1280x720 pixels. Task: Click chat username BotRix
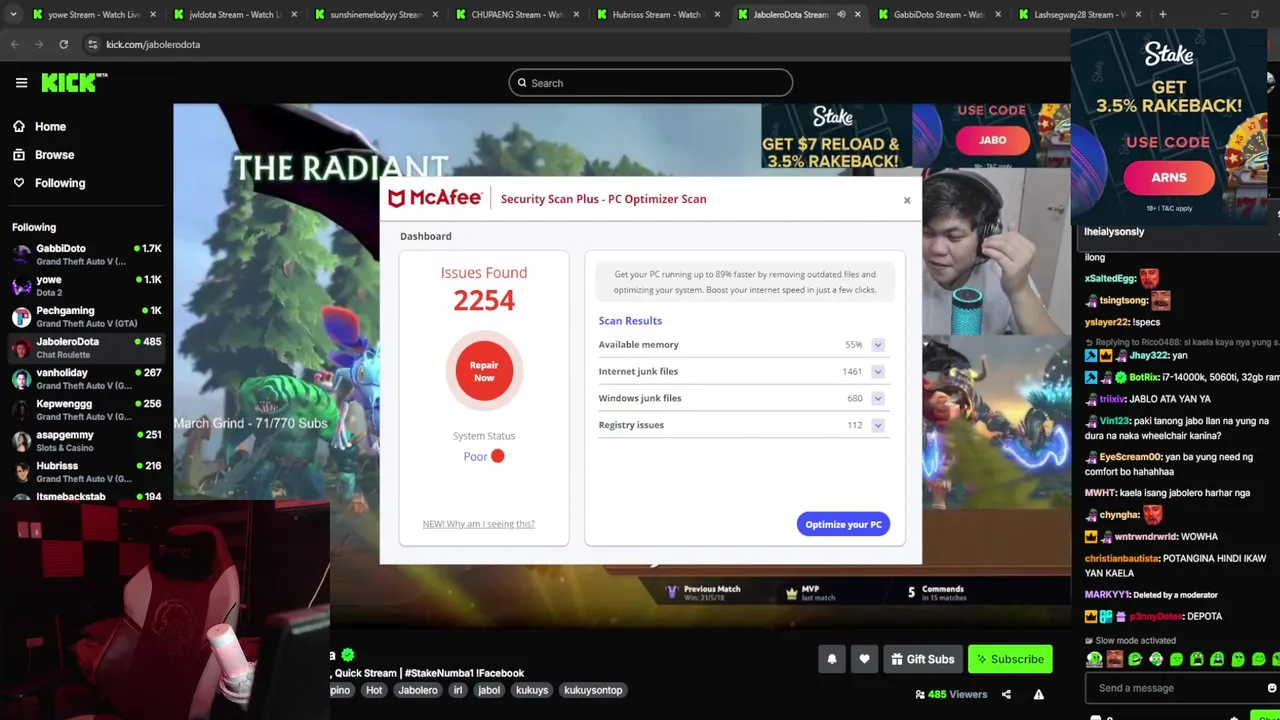tap(1142, 378)
